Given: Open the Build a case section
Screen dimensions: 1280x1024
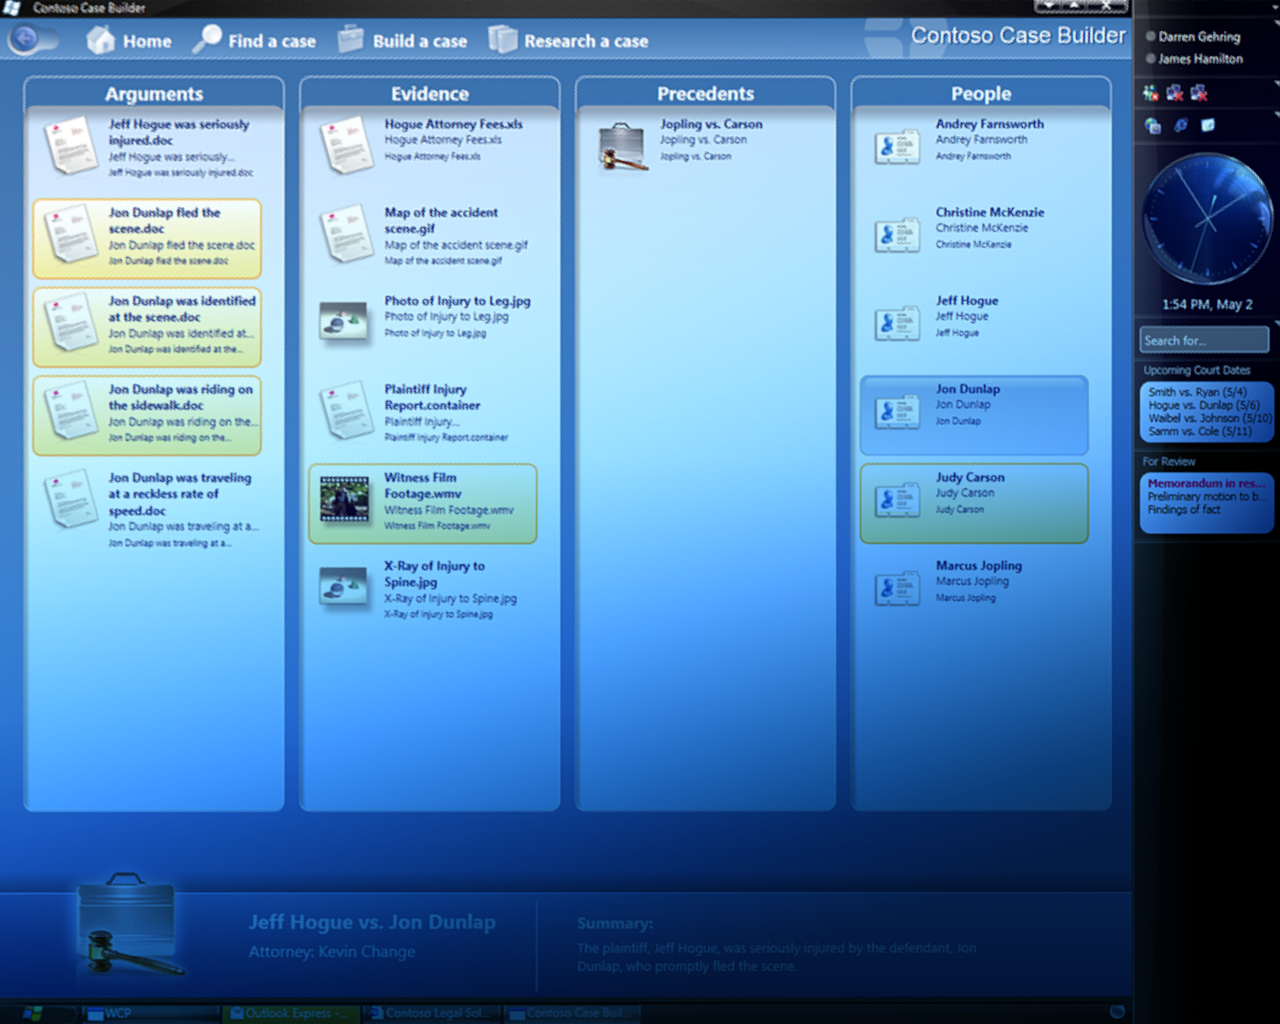Looking at the screenshot, I should (x=403, y=41).
